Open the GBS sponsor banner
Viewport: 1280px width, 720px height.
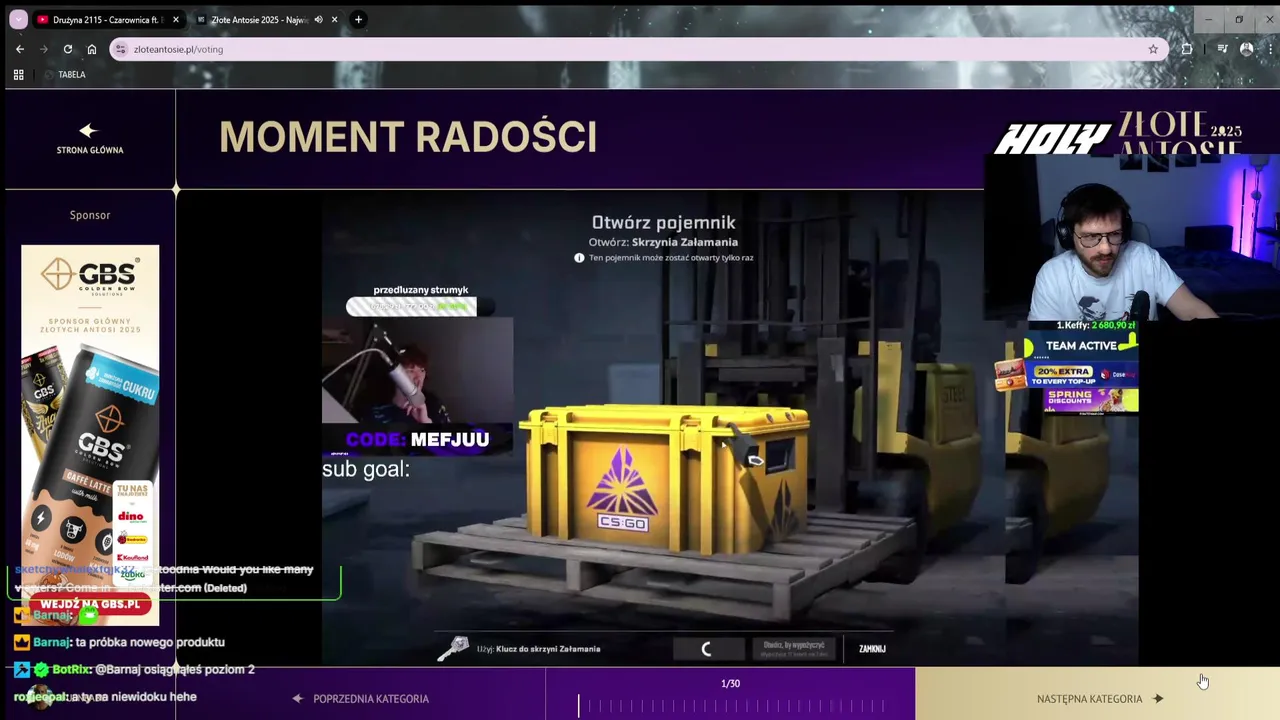(90, 435)
